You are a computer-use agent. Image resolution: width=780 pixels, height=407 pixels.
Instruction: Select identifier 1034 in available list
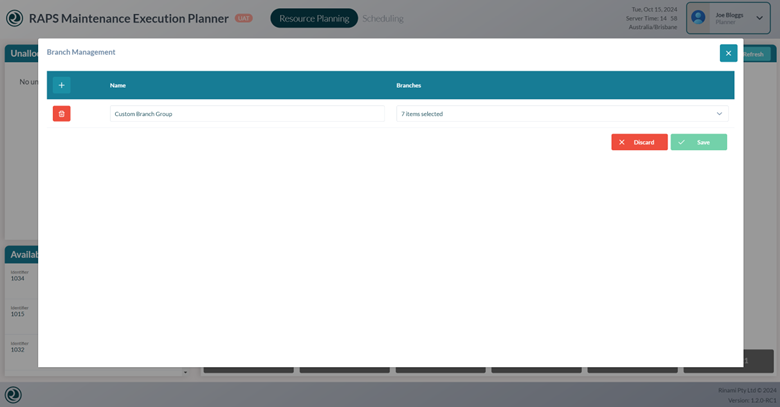tap(18, 278)
